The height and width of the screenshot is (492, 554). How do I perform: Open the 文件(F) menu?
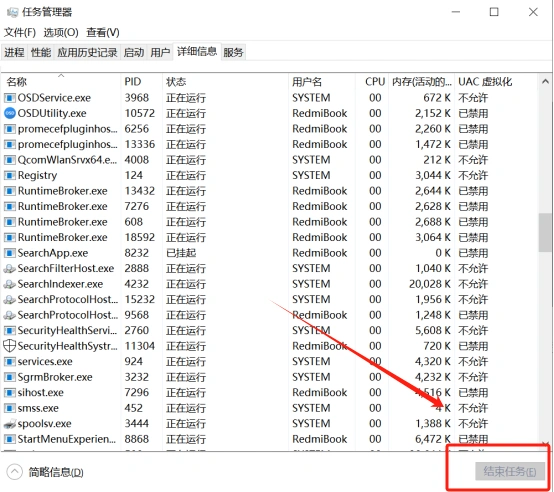(x=20, y=32)
